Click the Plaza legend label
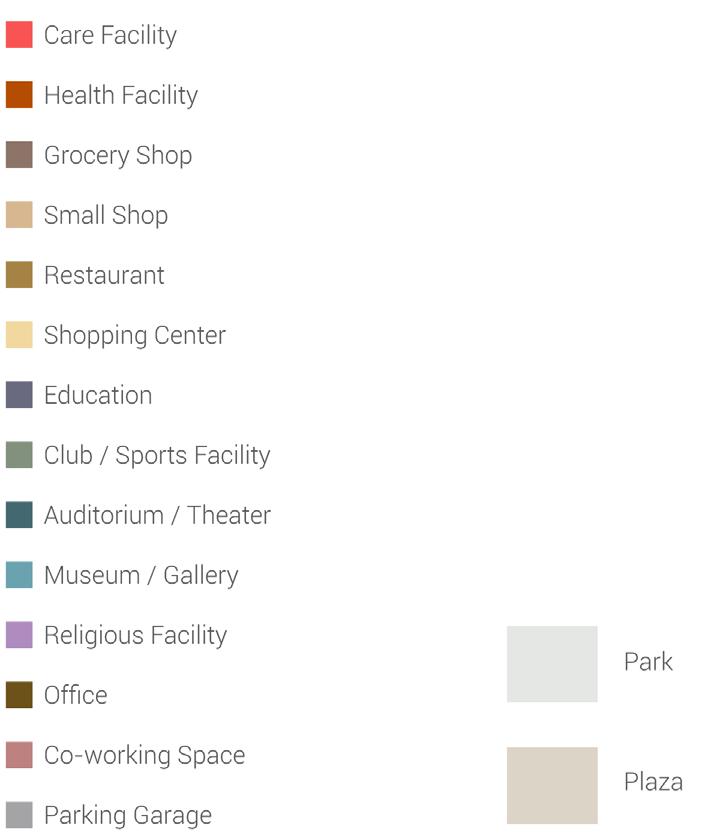This screenshot has height=836, width=720. 653,782
